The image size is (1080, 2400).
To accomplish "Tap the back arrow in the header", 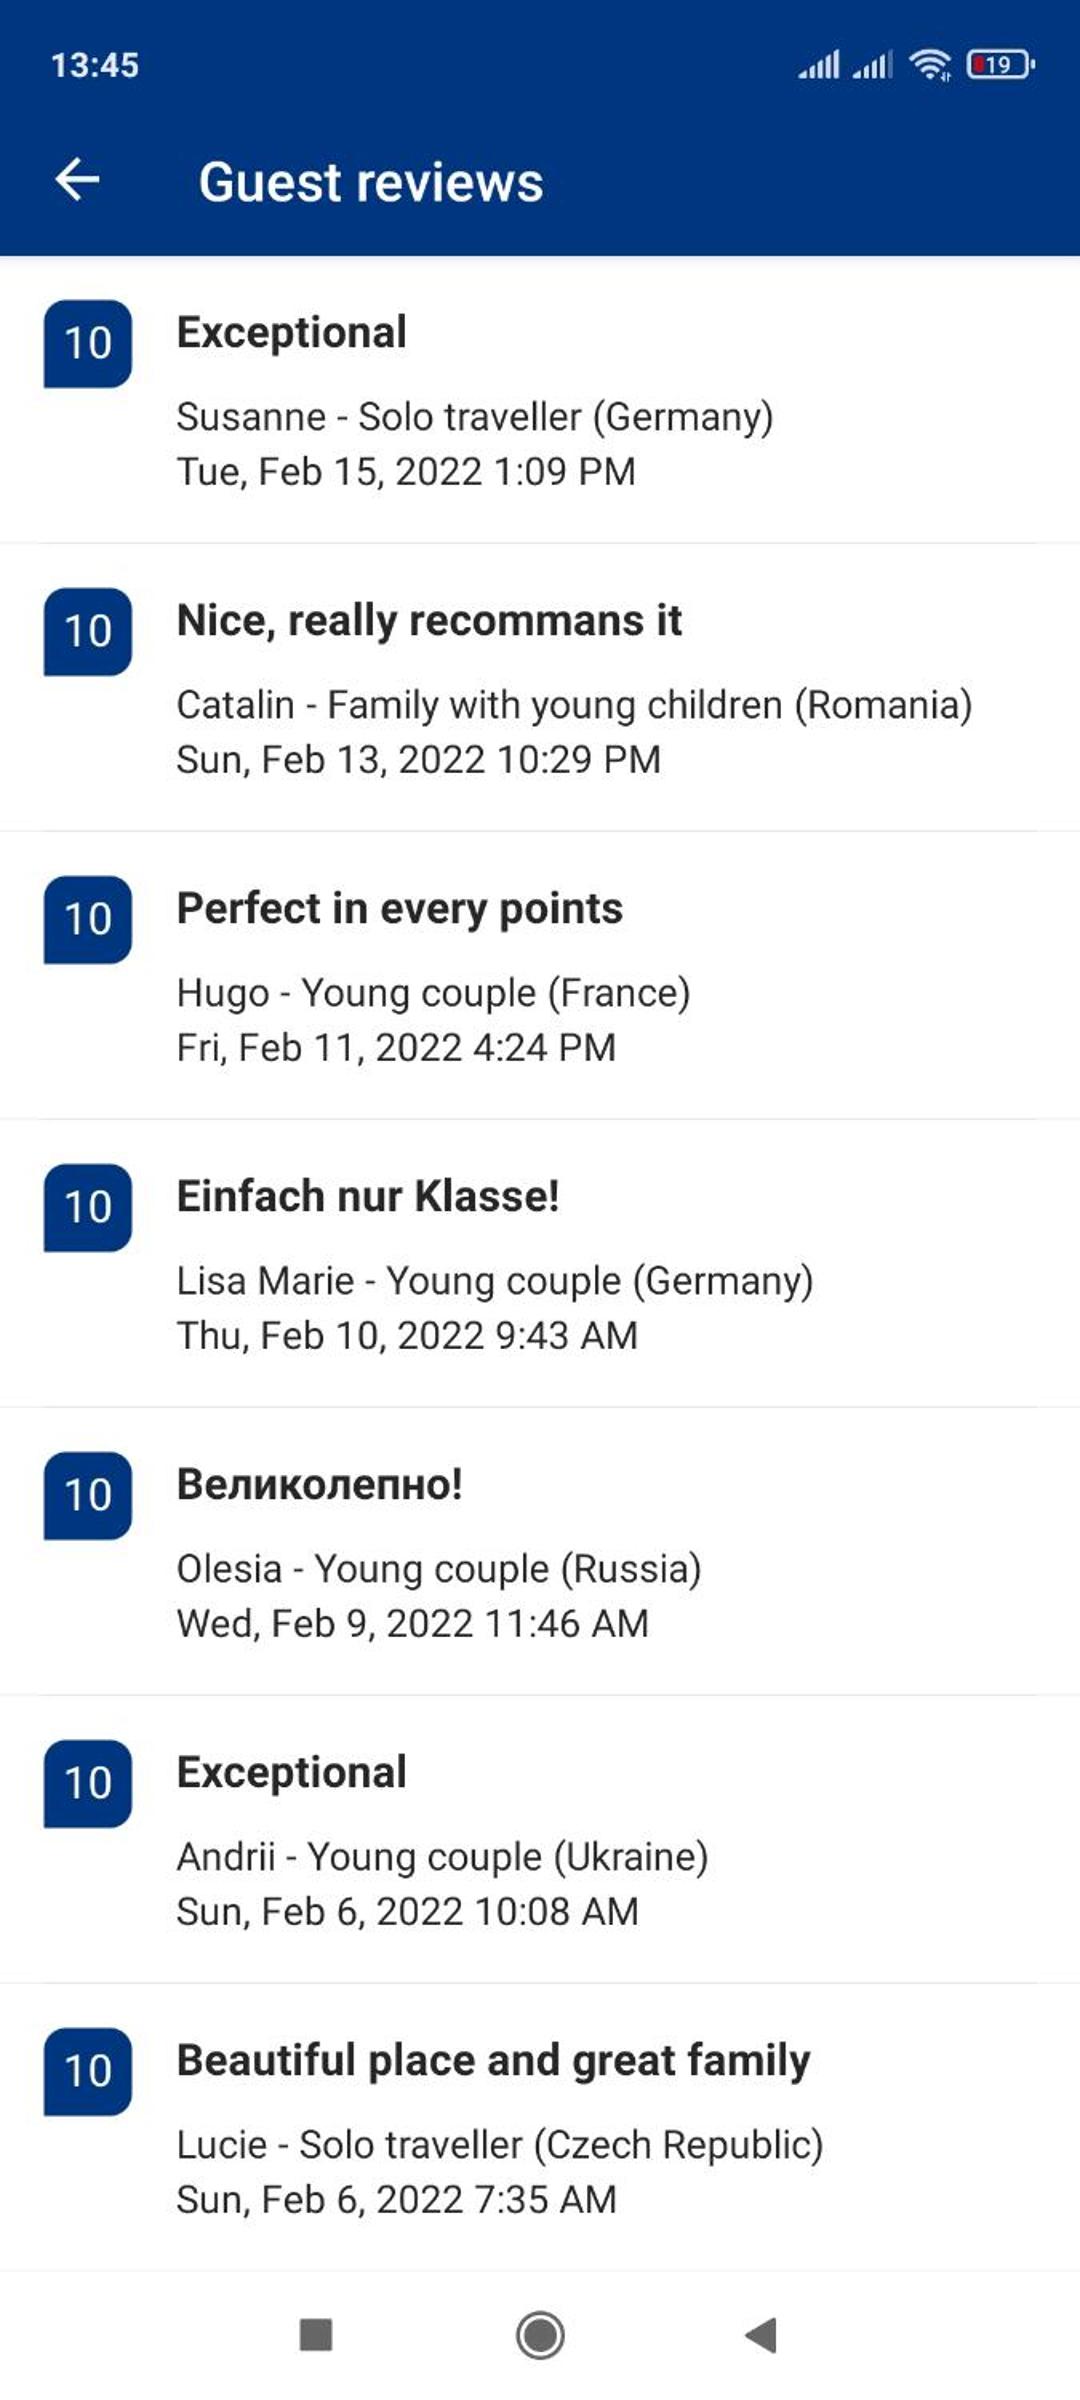I will tap(77, 180).
